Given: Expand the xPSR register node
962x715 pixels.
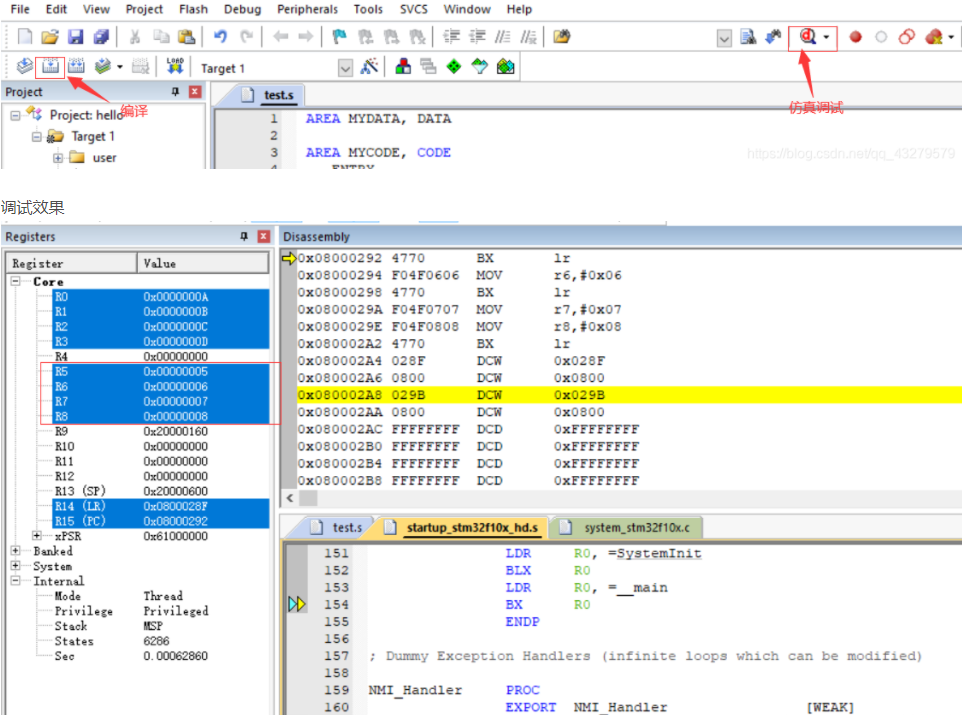Looking at the screenshot, I should pos(37,536).
